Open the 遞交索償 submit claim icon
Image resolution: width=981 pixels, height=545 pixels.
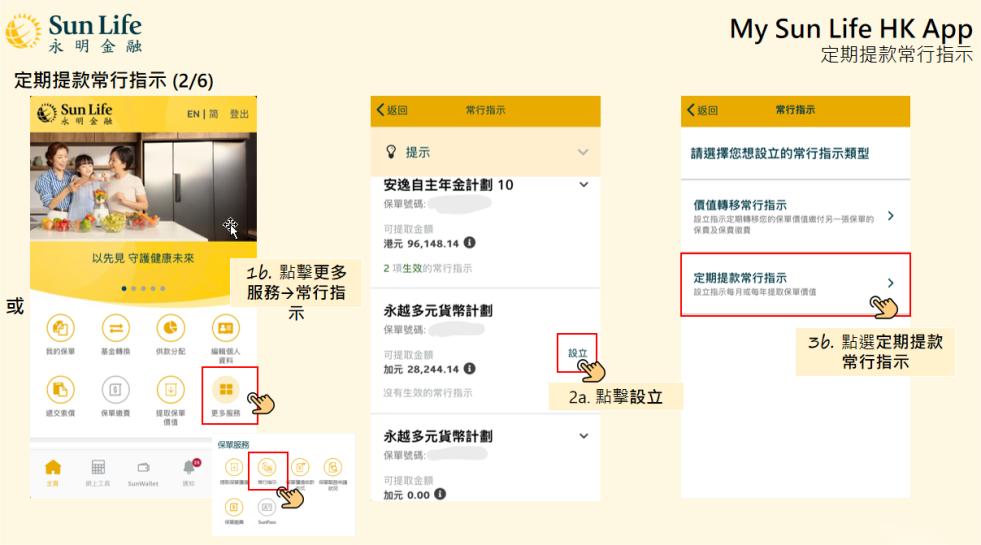[x=61, y=390]
